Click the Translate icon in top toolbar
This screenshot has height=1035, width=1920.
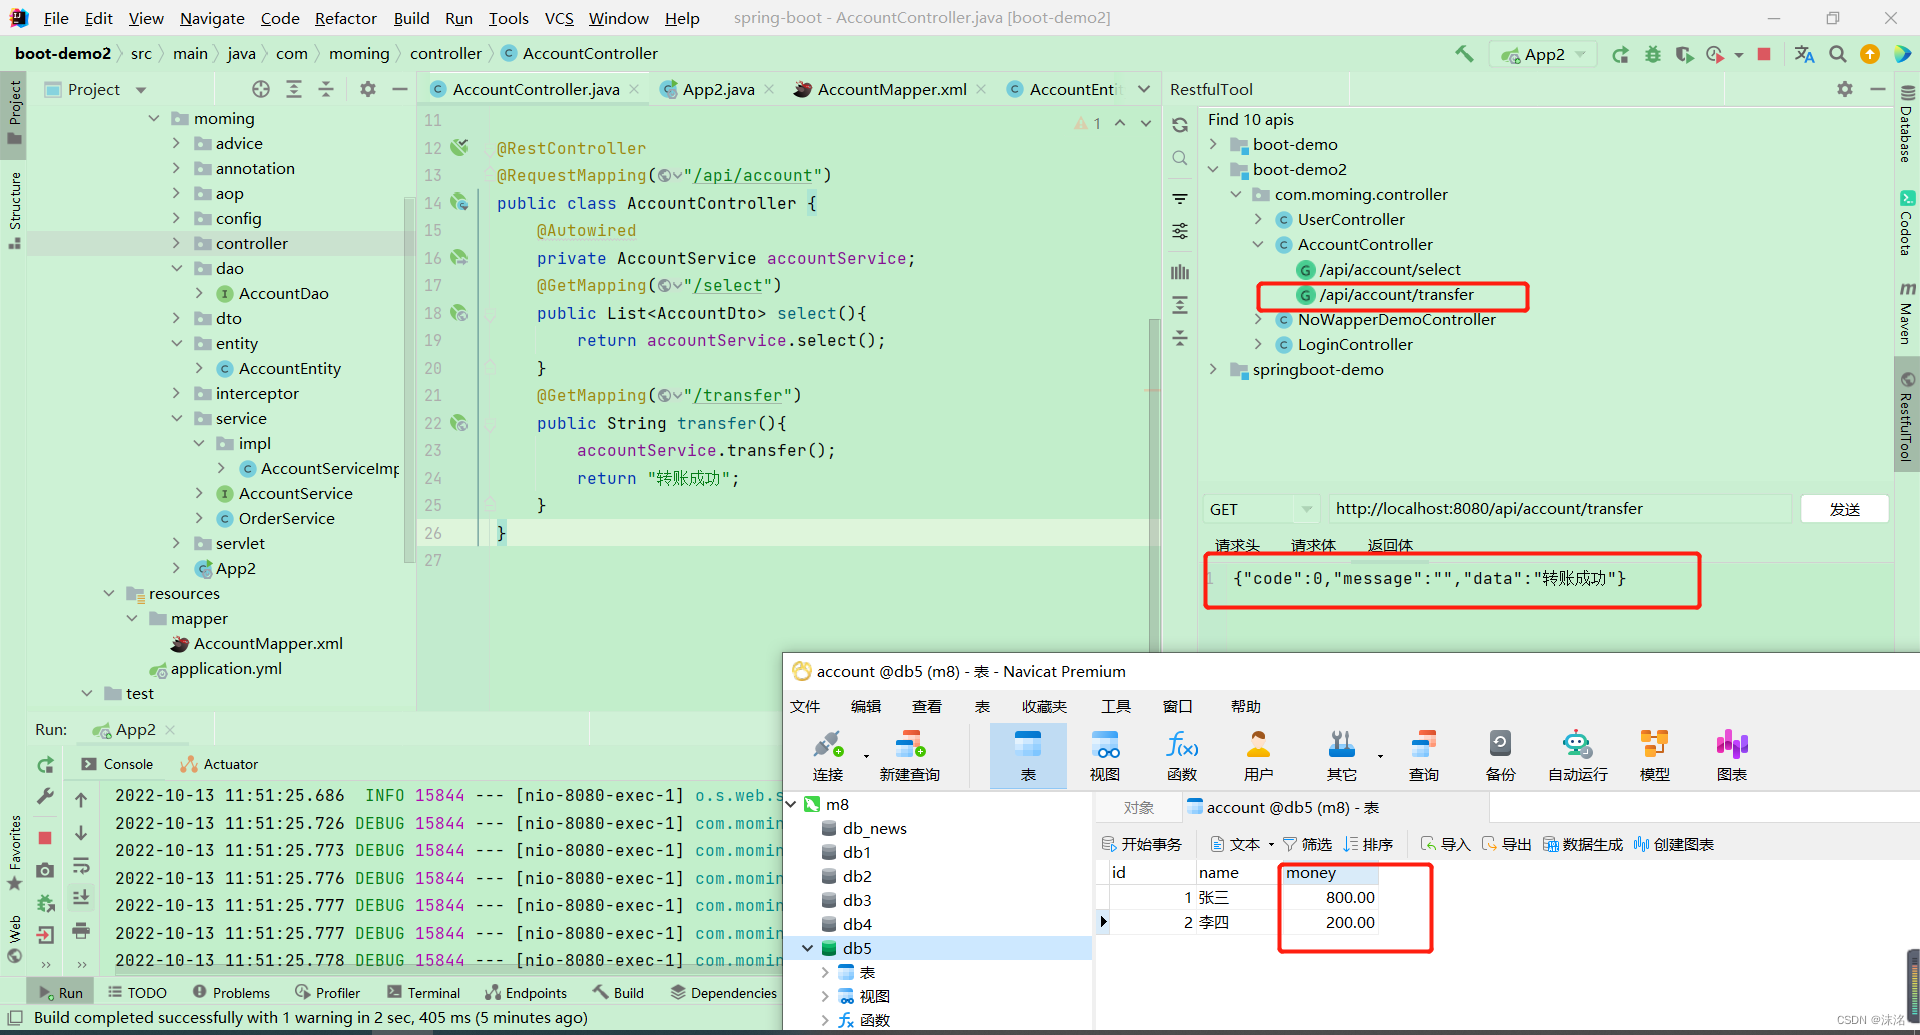point(1804,54)
